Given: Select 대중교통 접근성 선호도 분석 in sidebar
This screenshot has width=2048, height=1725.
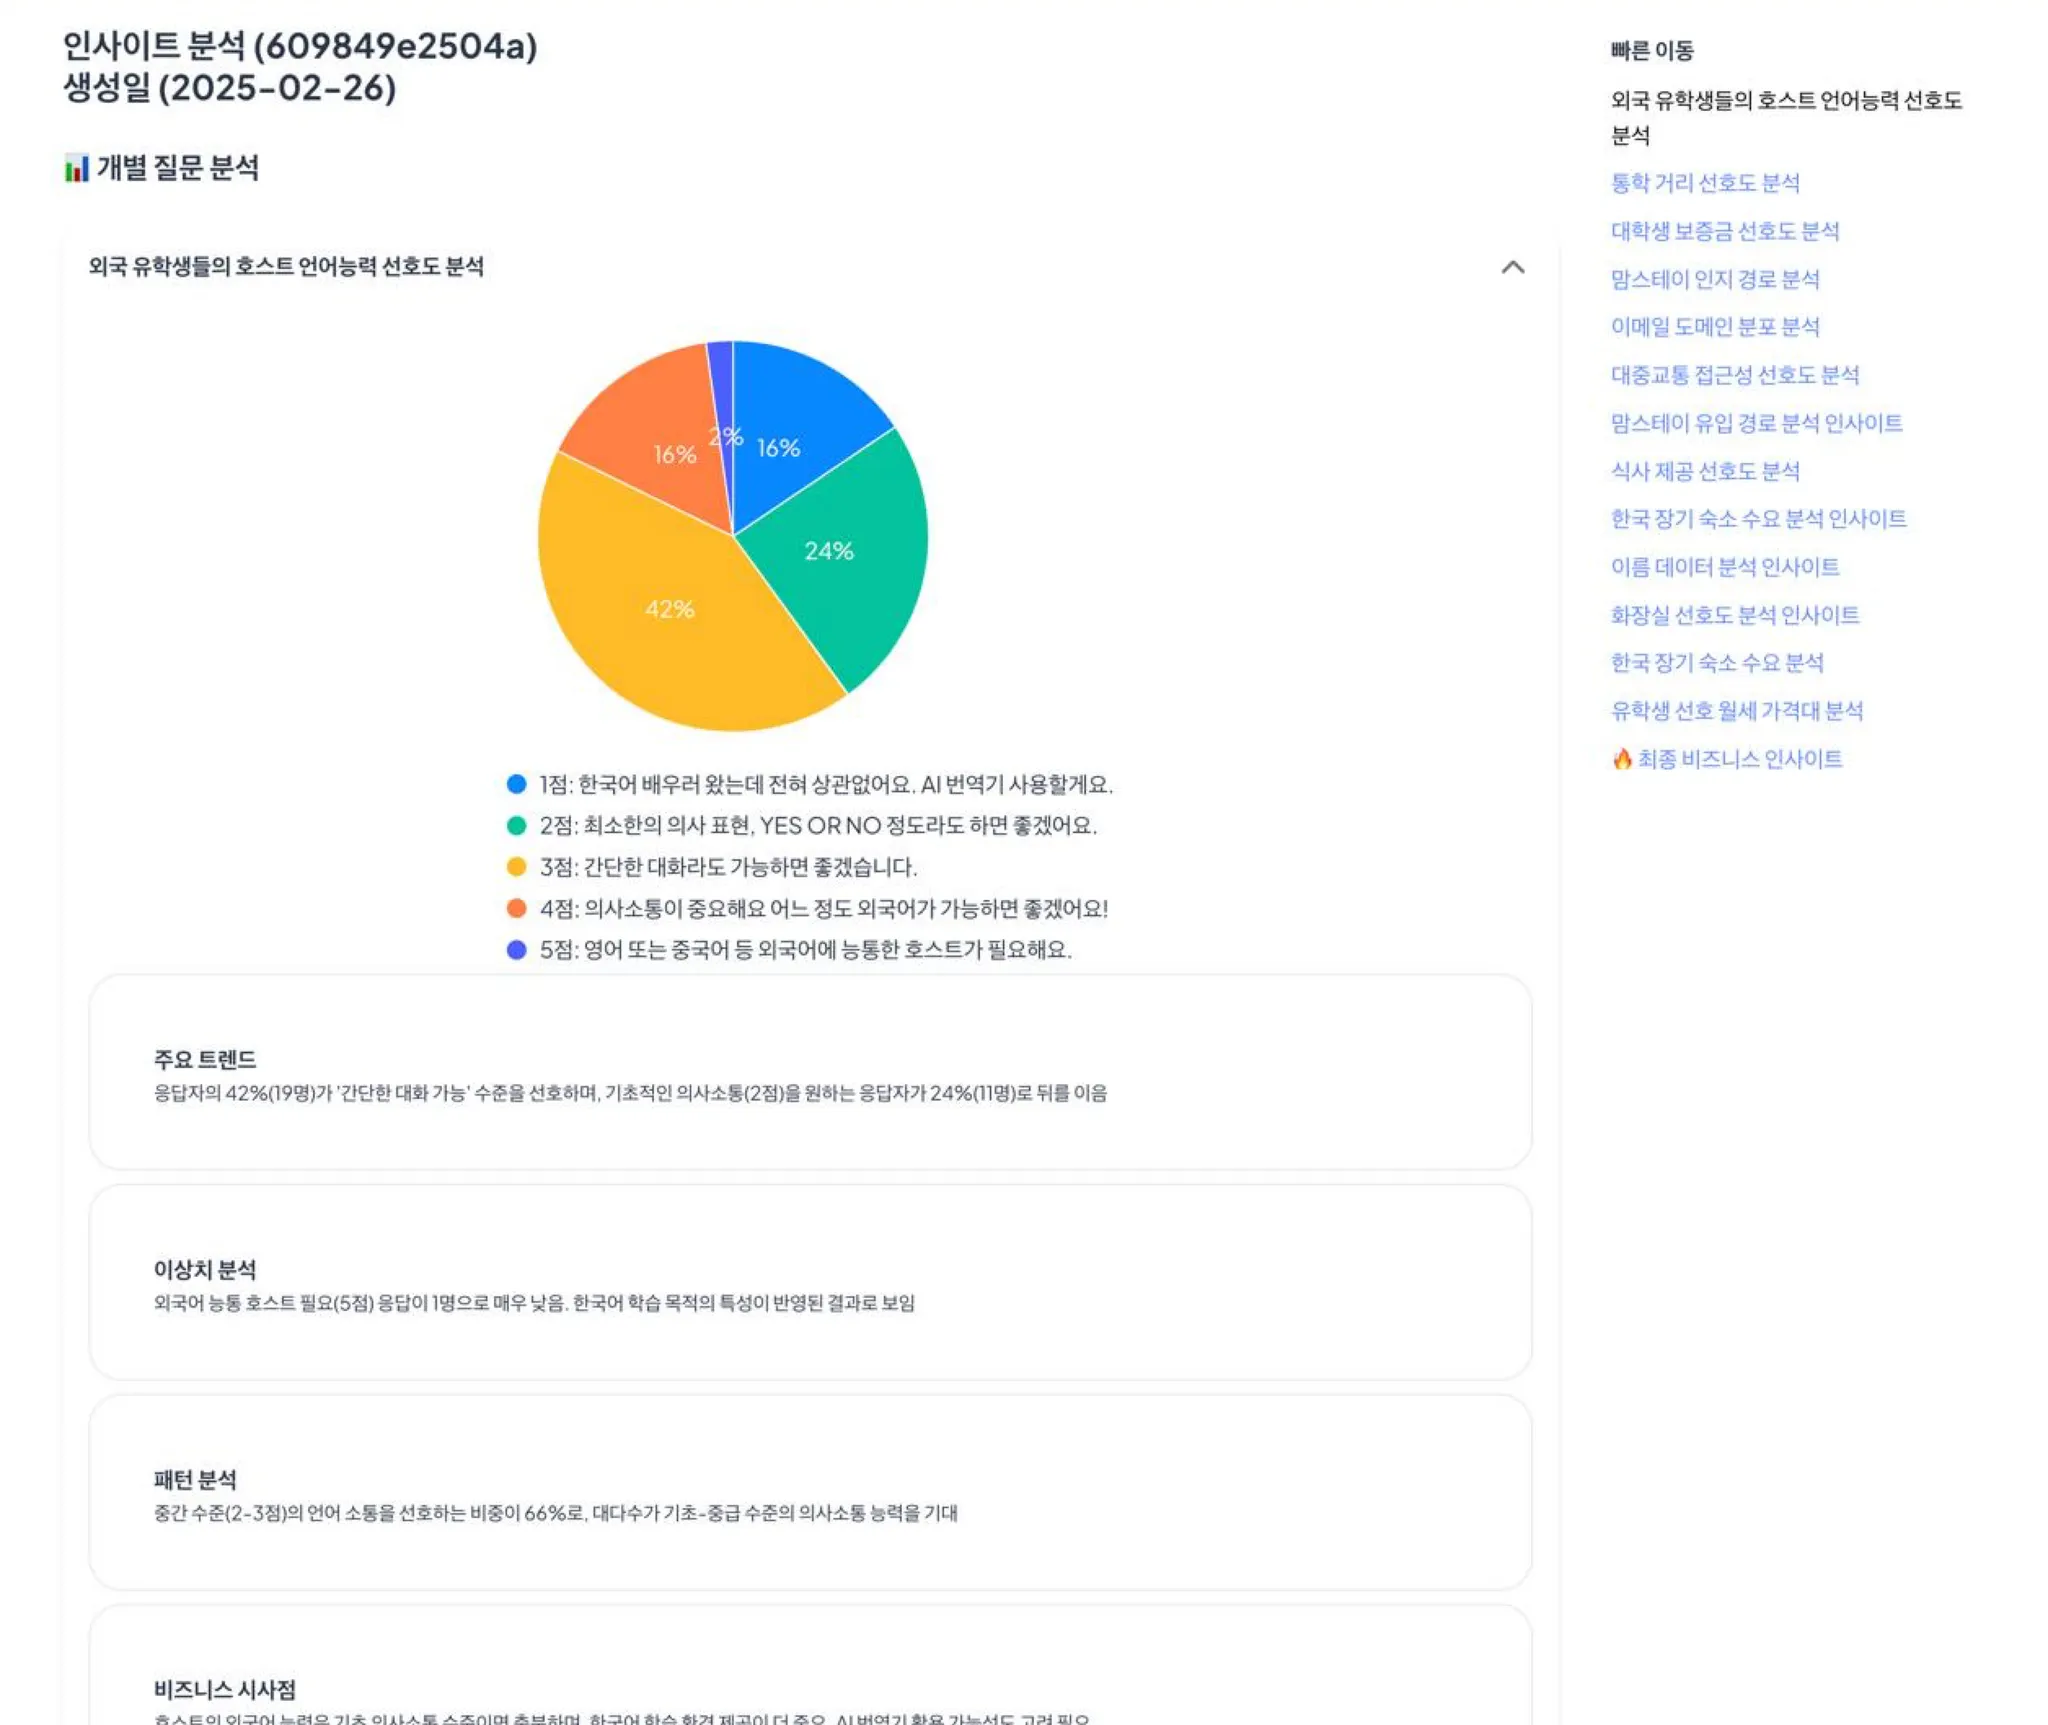Looking at the screenshot, I should click(x=1734, y=375).
